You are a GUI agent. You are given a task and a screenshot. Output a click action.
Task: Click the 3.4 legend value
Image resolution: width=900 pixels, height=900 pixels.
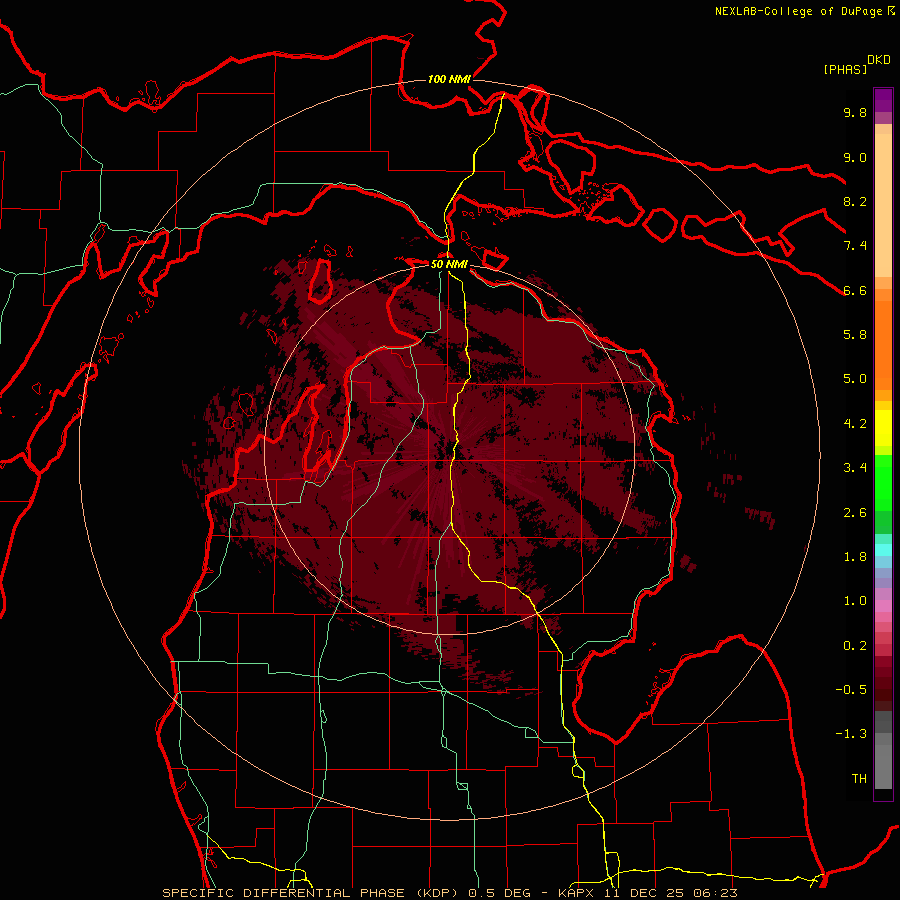pyautogui.click(x=855, y=468)
